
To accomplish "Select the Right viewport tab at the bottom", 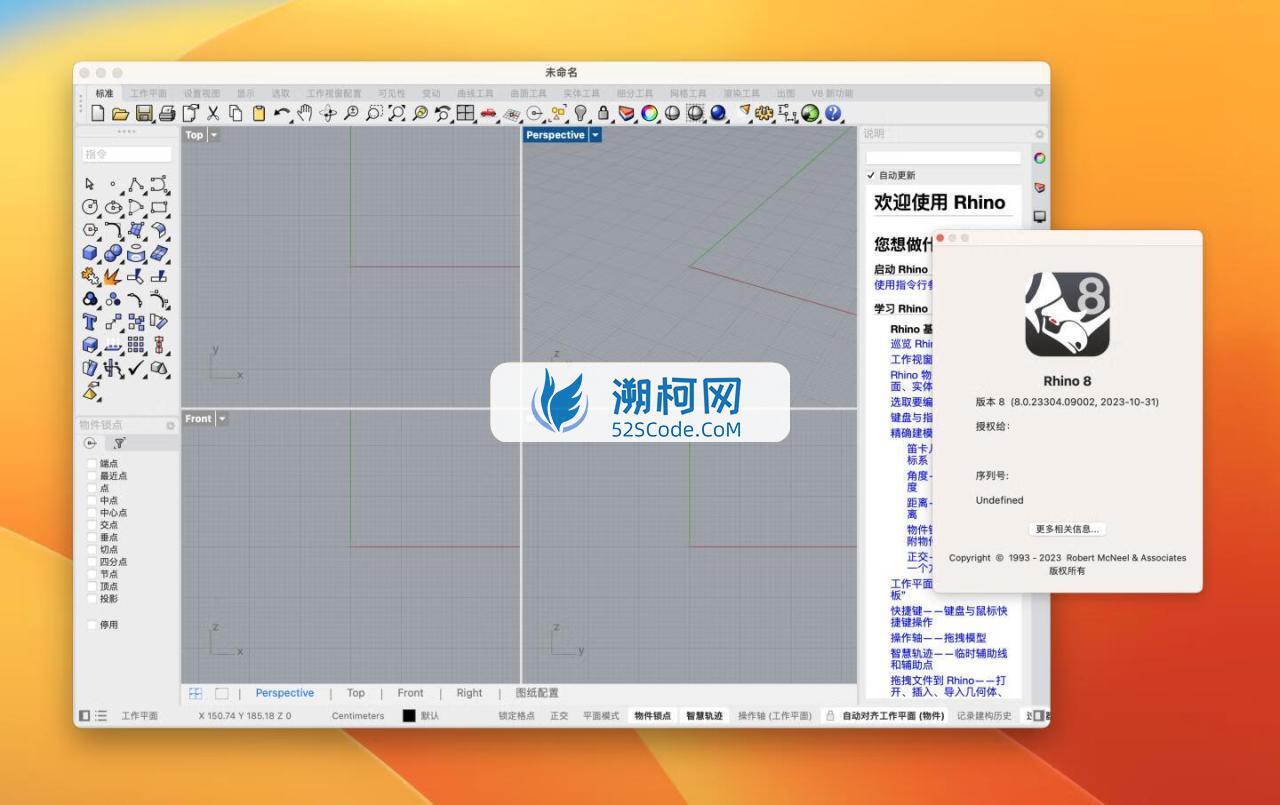I will click(x=469, y=693).
